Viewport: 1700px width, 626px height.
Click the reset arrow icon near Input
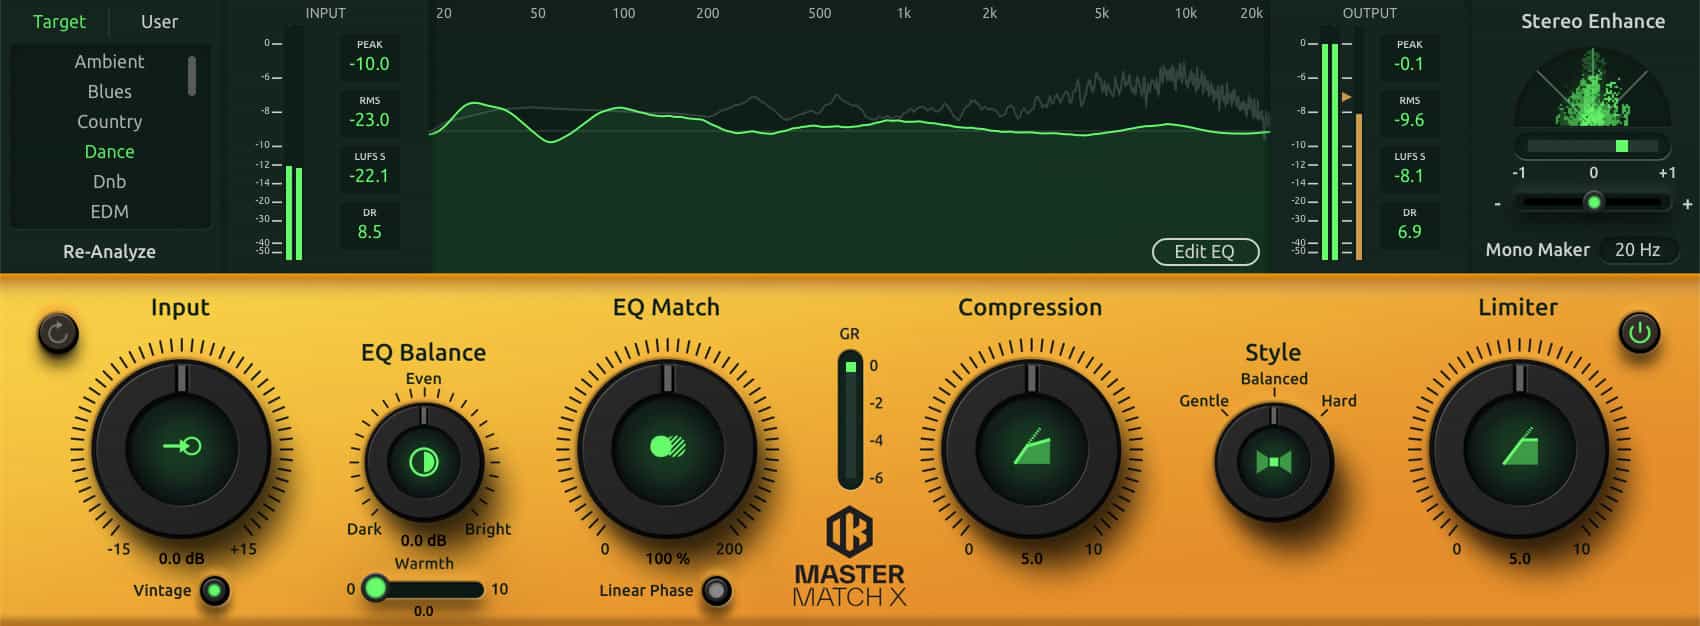(x=57, y=333)
